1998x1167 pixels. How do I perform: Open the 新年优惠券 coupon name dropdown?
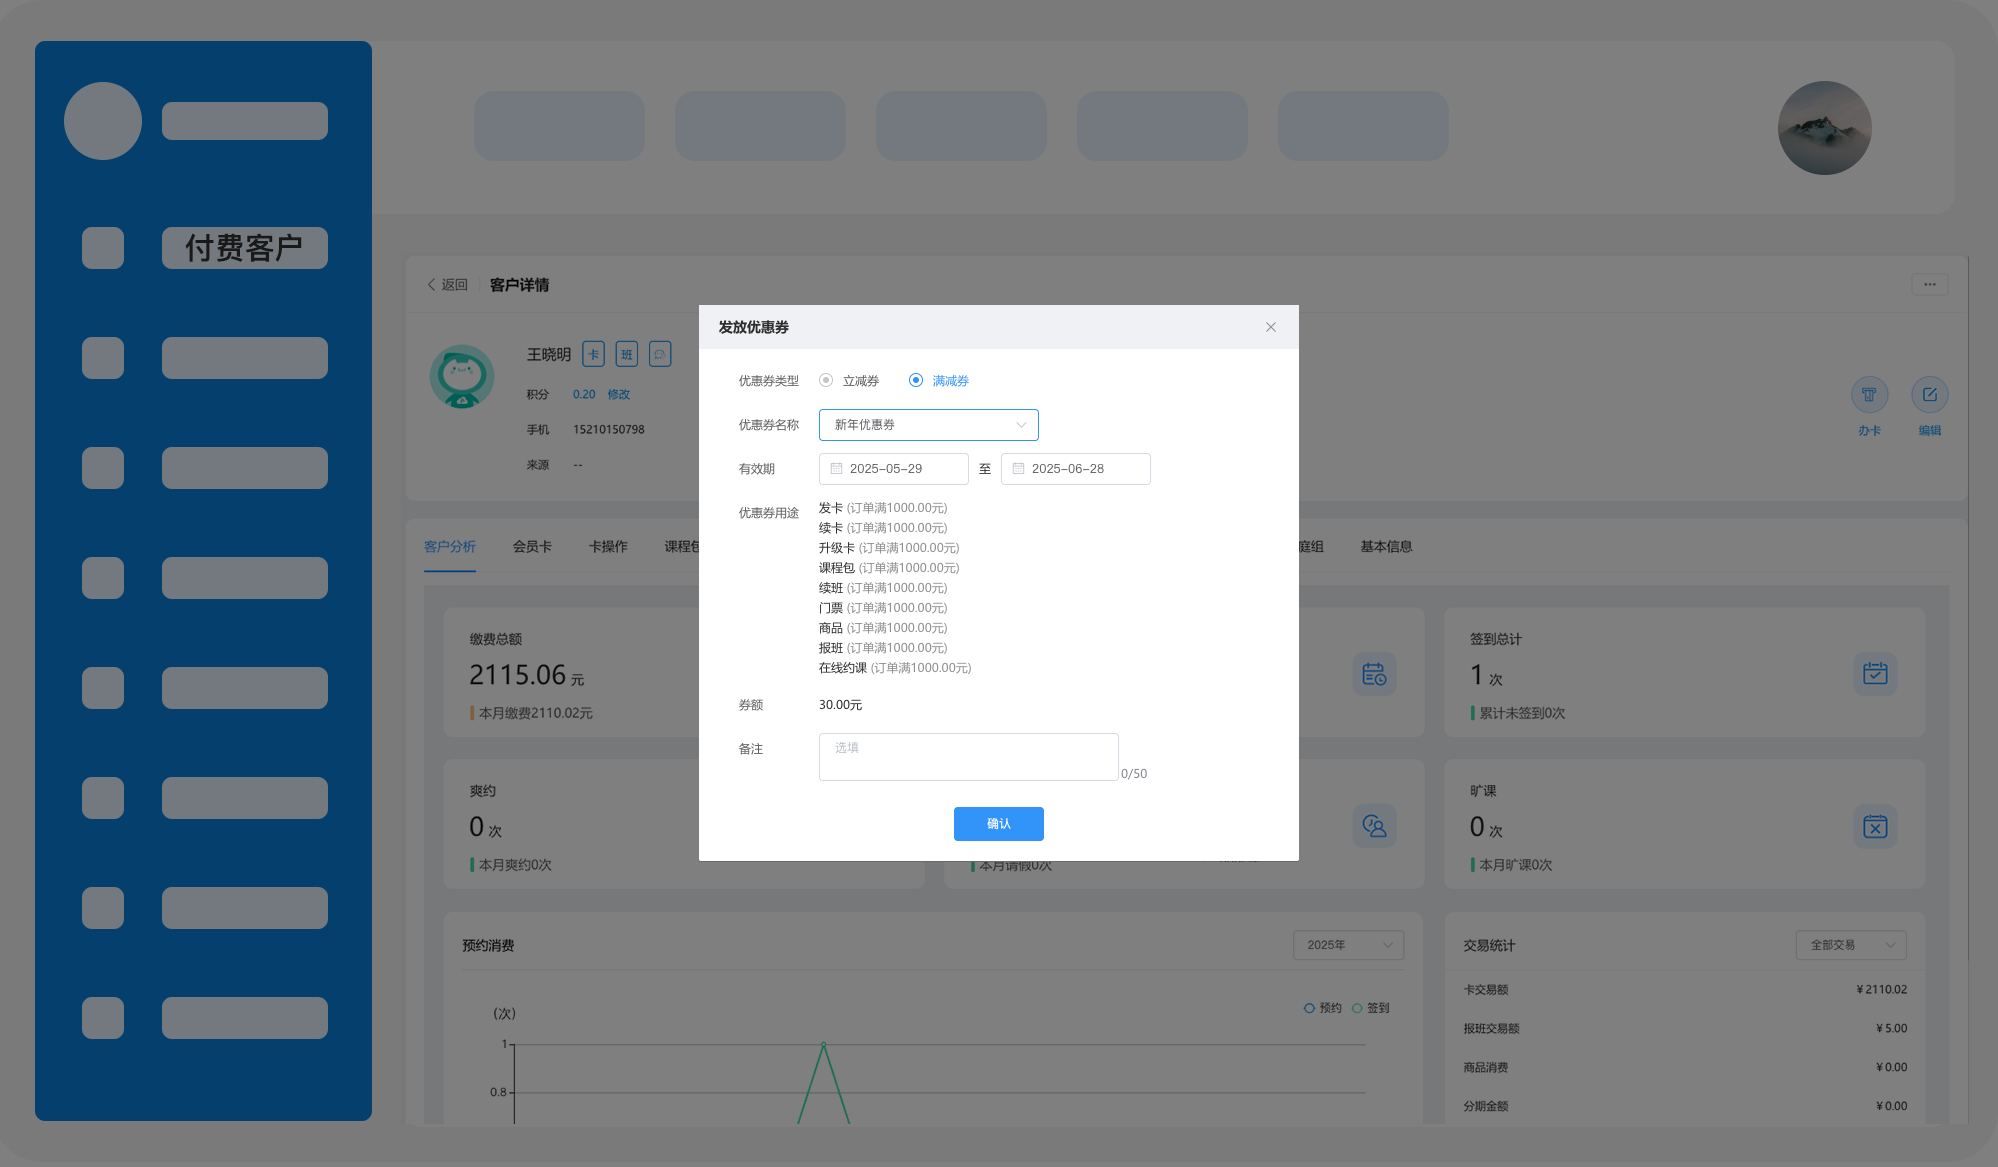click(x=928, y=425)
